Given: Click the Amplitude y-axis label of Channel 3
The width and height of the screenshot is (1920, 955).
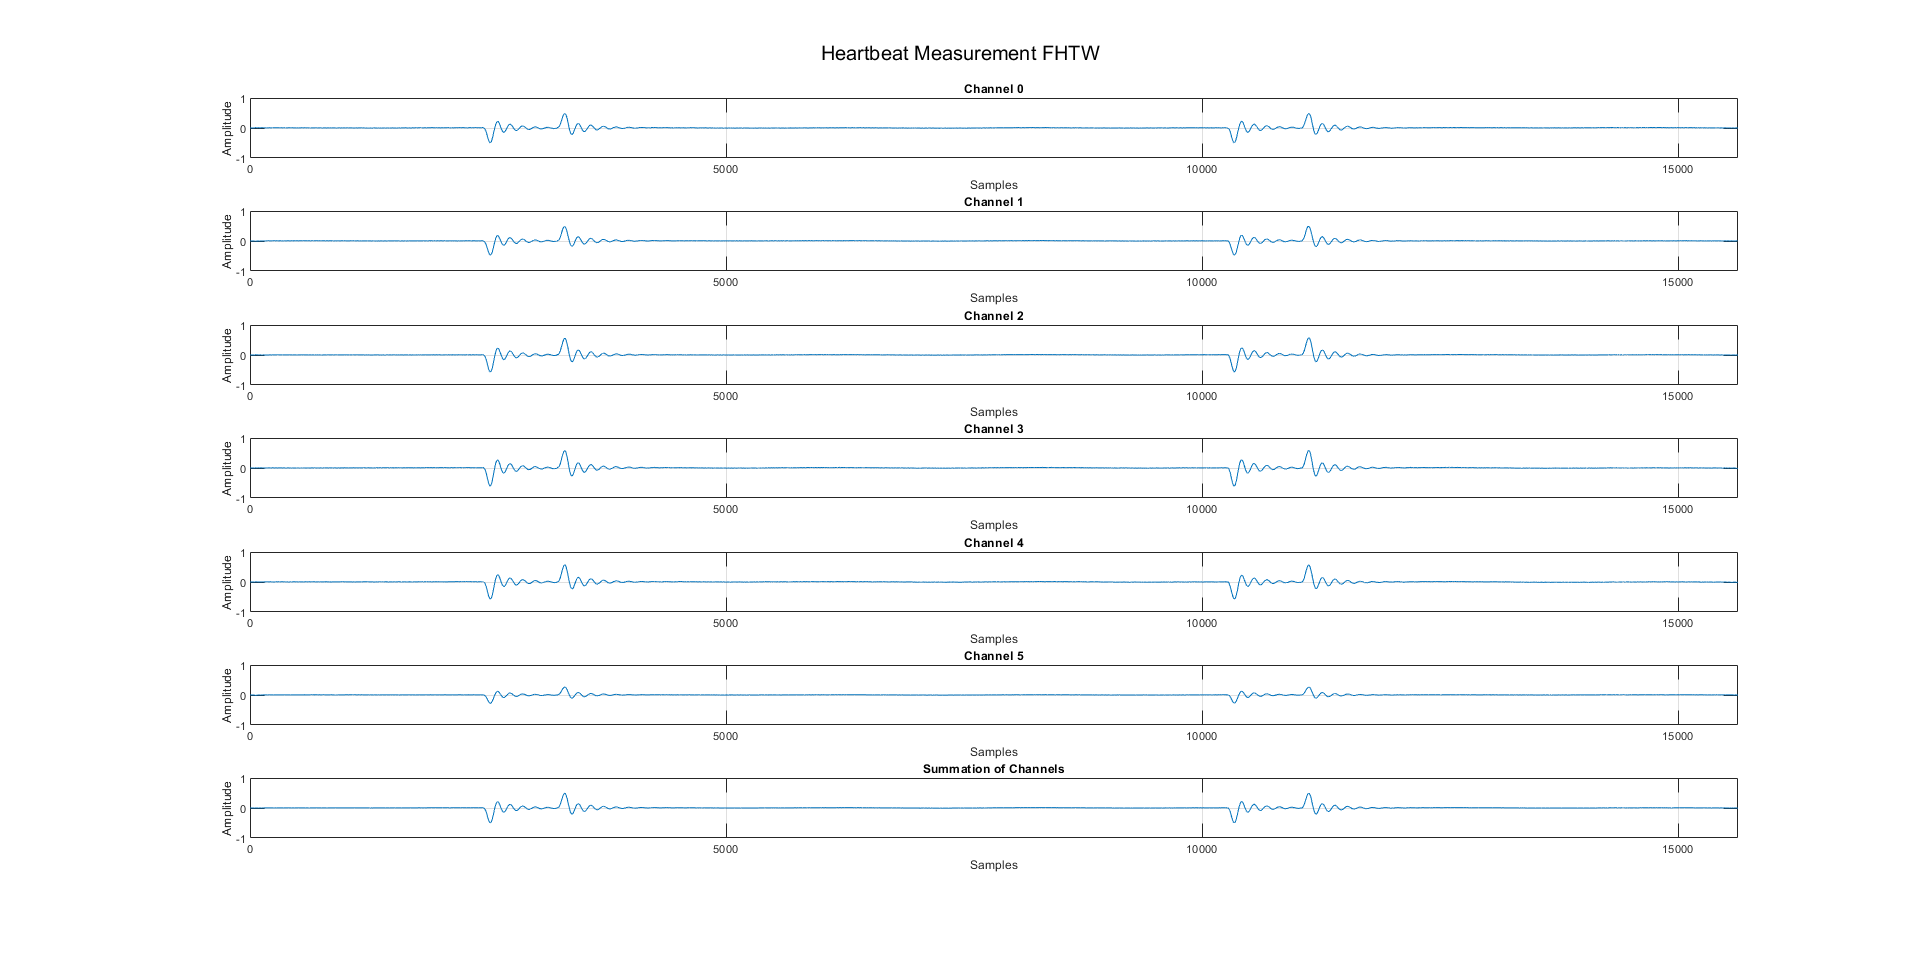Looking at the screenshot, I should (227, 468).
